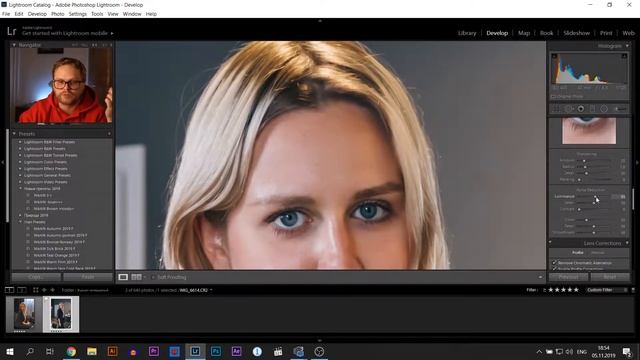Collapse the Presets panel
This screenshot has width=640, height=360.
[x=14, y=133]
